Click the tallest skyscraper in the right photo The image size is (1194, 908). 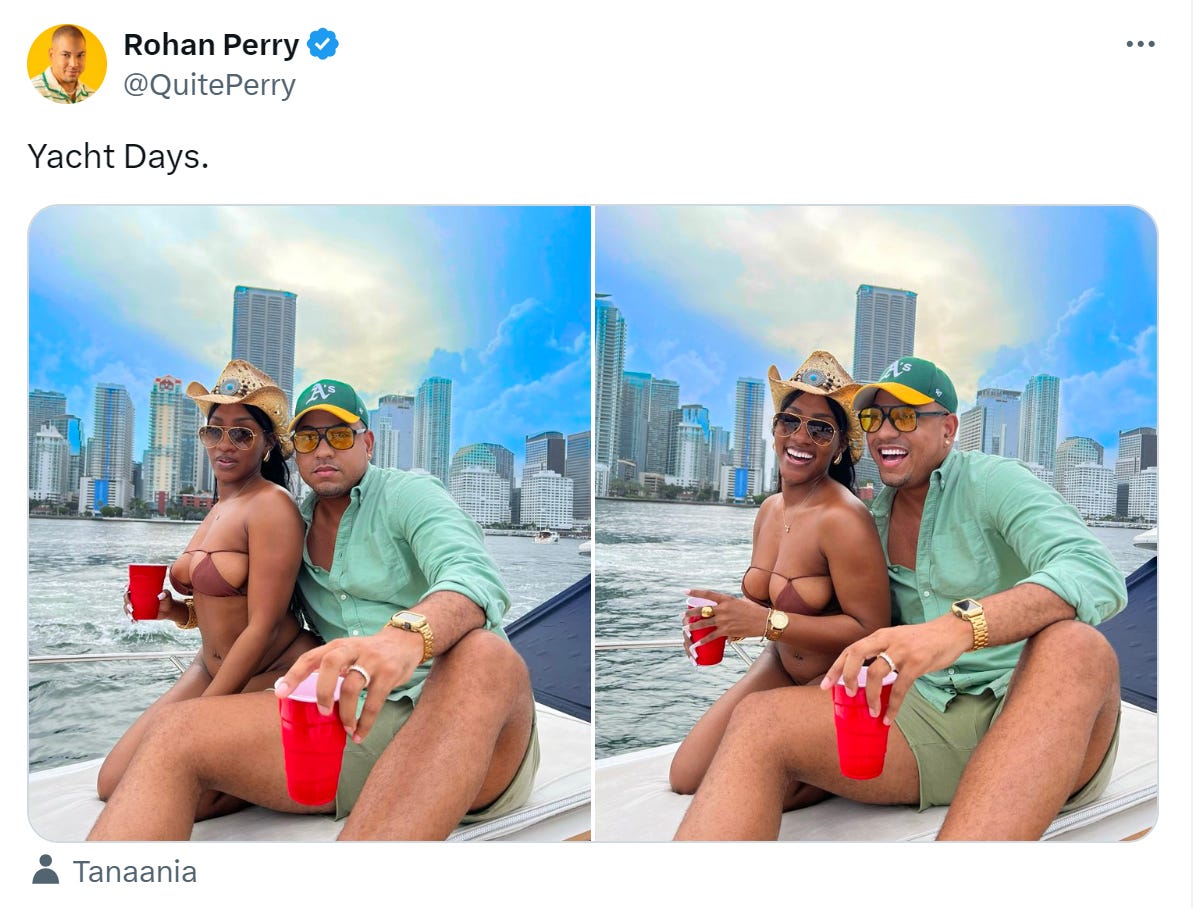(x=884, y=331)
